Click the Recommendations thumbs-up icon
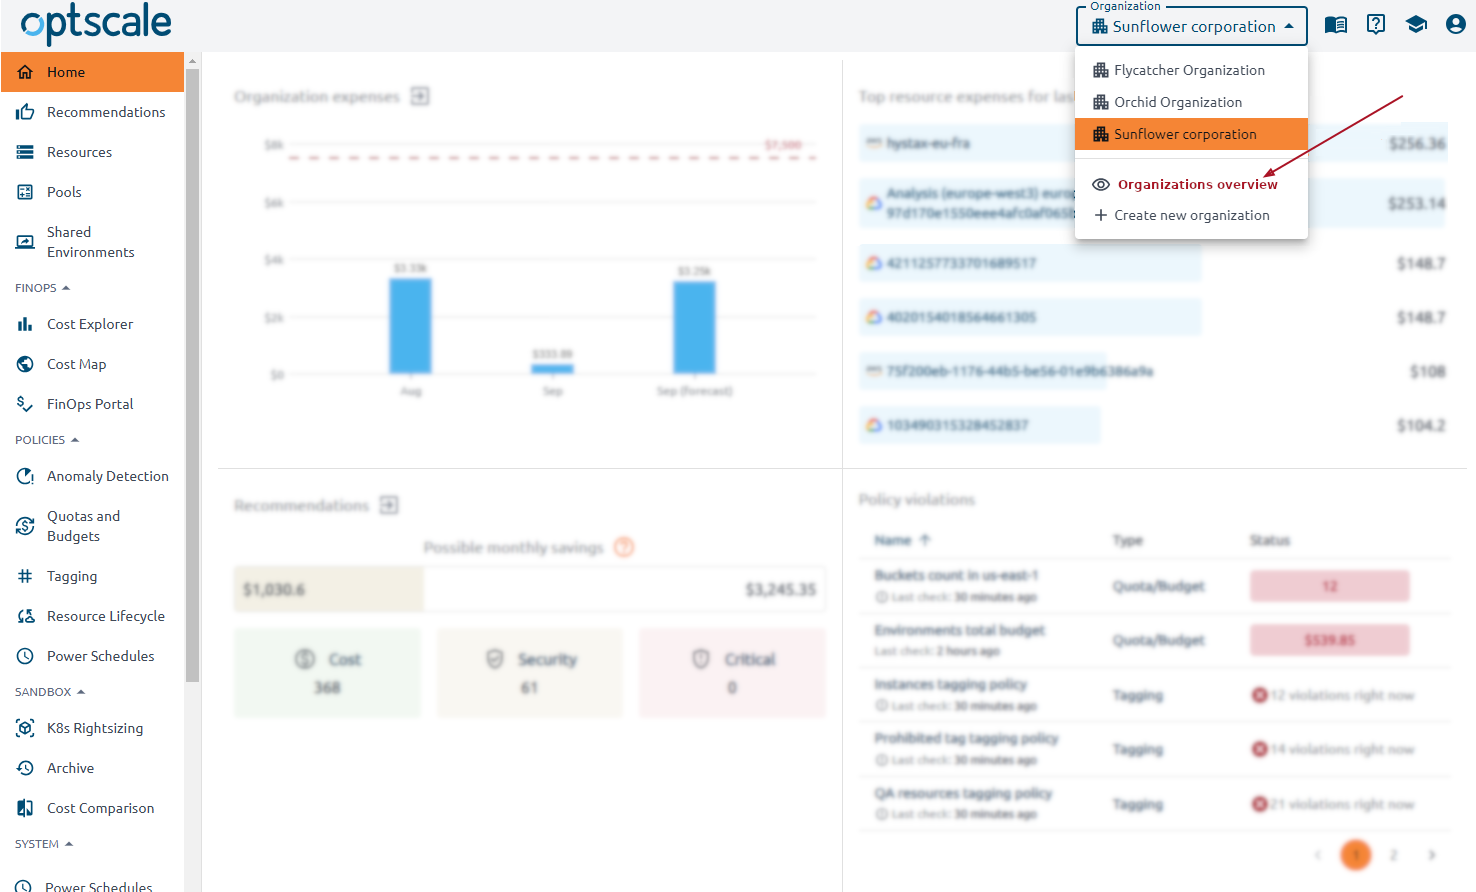The image size is (1476, 892). click(x=25, y=112)
